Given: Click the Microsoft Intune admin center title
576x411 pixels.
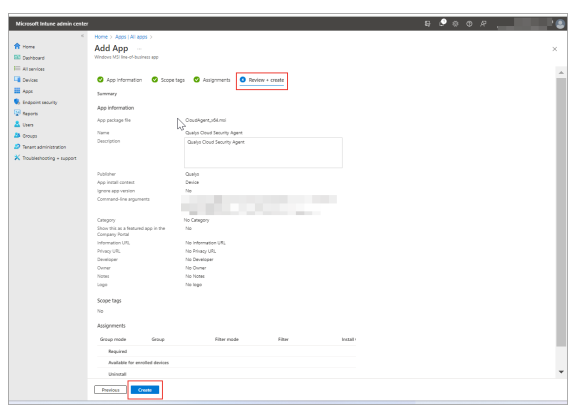Looking at the screenshot, I should click(52, 24).
